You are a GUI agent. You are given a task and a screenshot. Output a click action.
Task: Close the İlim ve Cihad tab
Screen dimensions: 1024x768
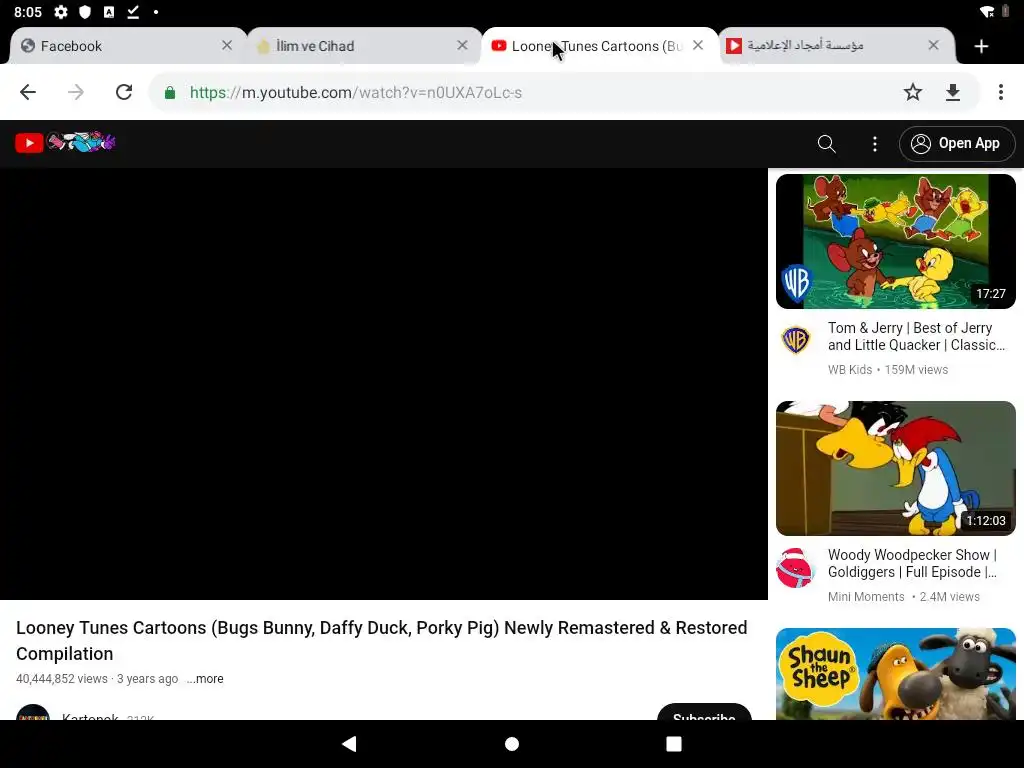[462, 45]
